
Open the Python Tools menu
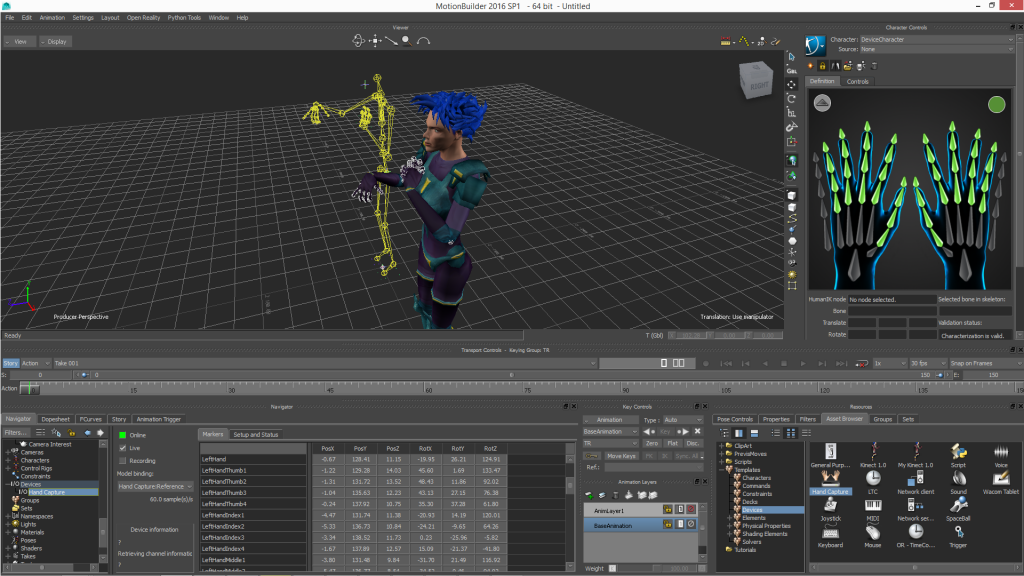(183, 17)
